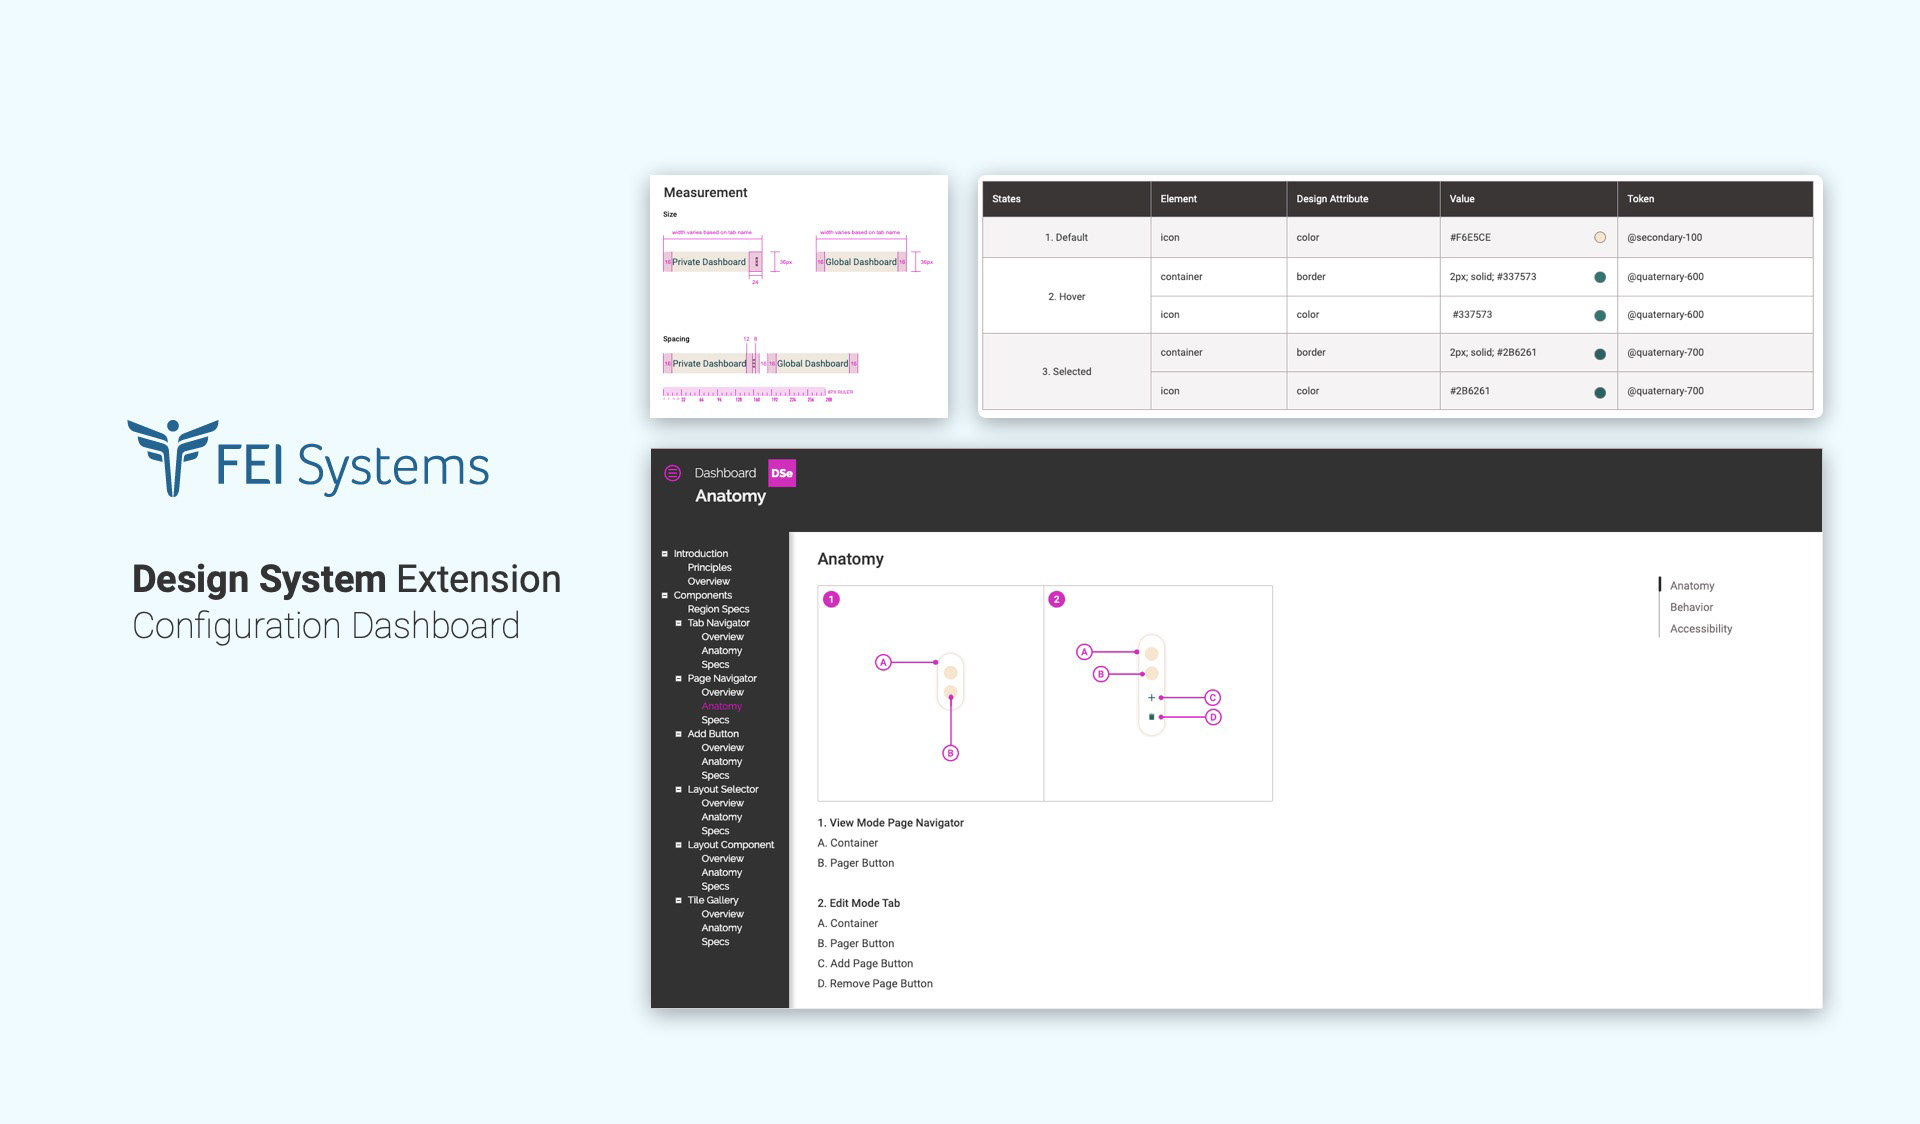This screenshot has width=1920, height=1124.
Task: Click callout B in anatomy diagram 2
Action: tap(1101, 674)
